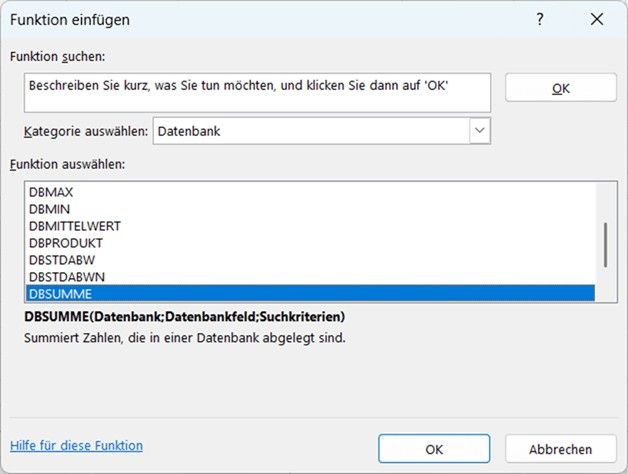This screenshot has width=628, height=474.
Task: Close the Funktion einfügen dialog
Action: tap(597, 19)
